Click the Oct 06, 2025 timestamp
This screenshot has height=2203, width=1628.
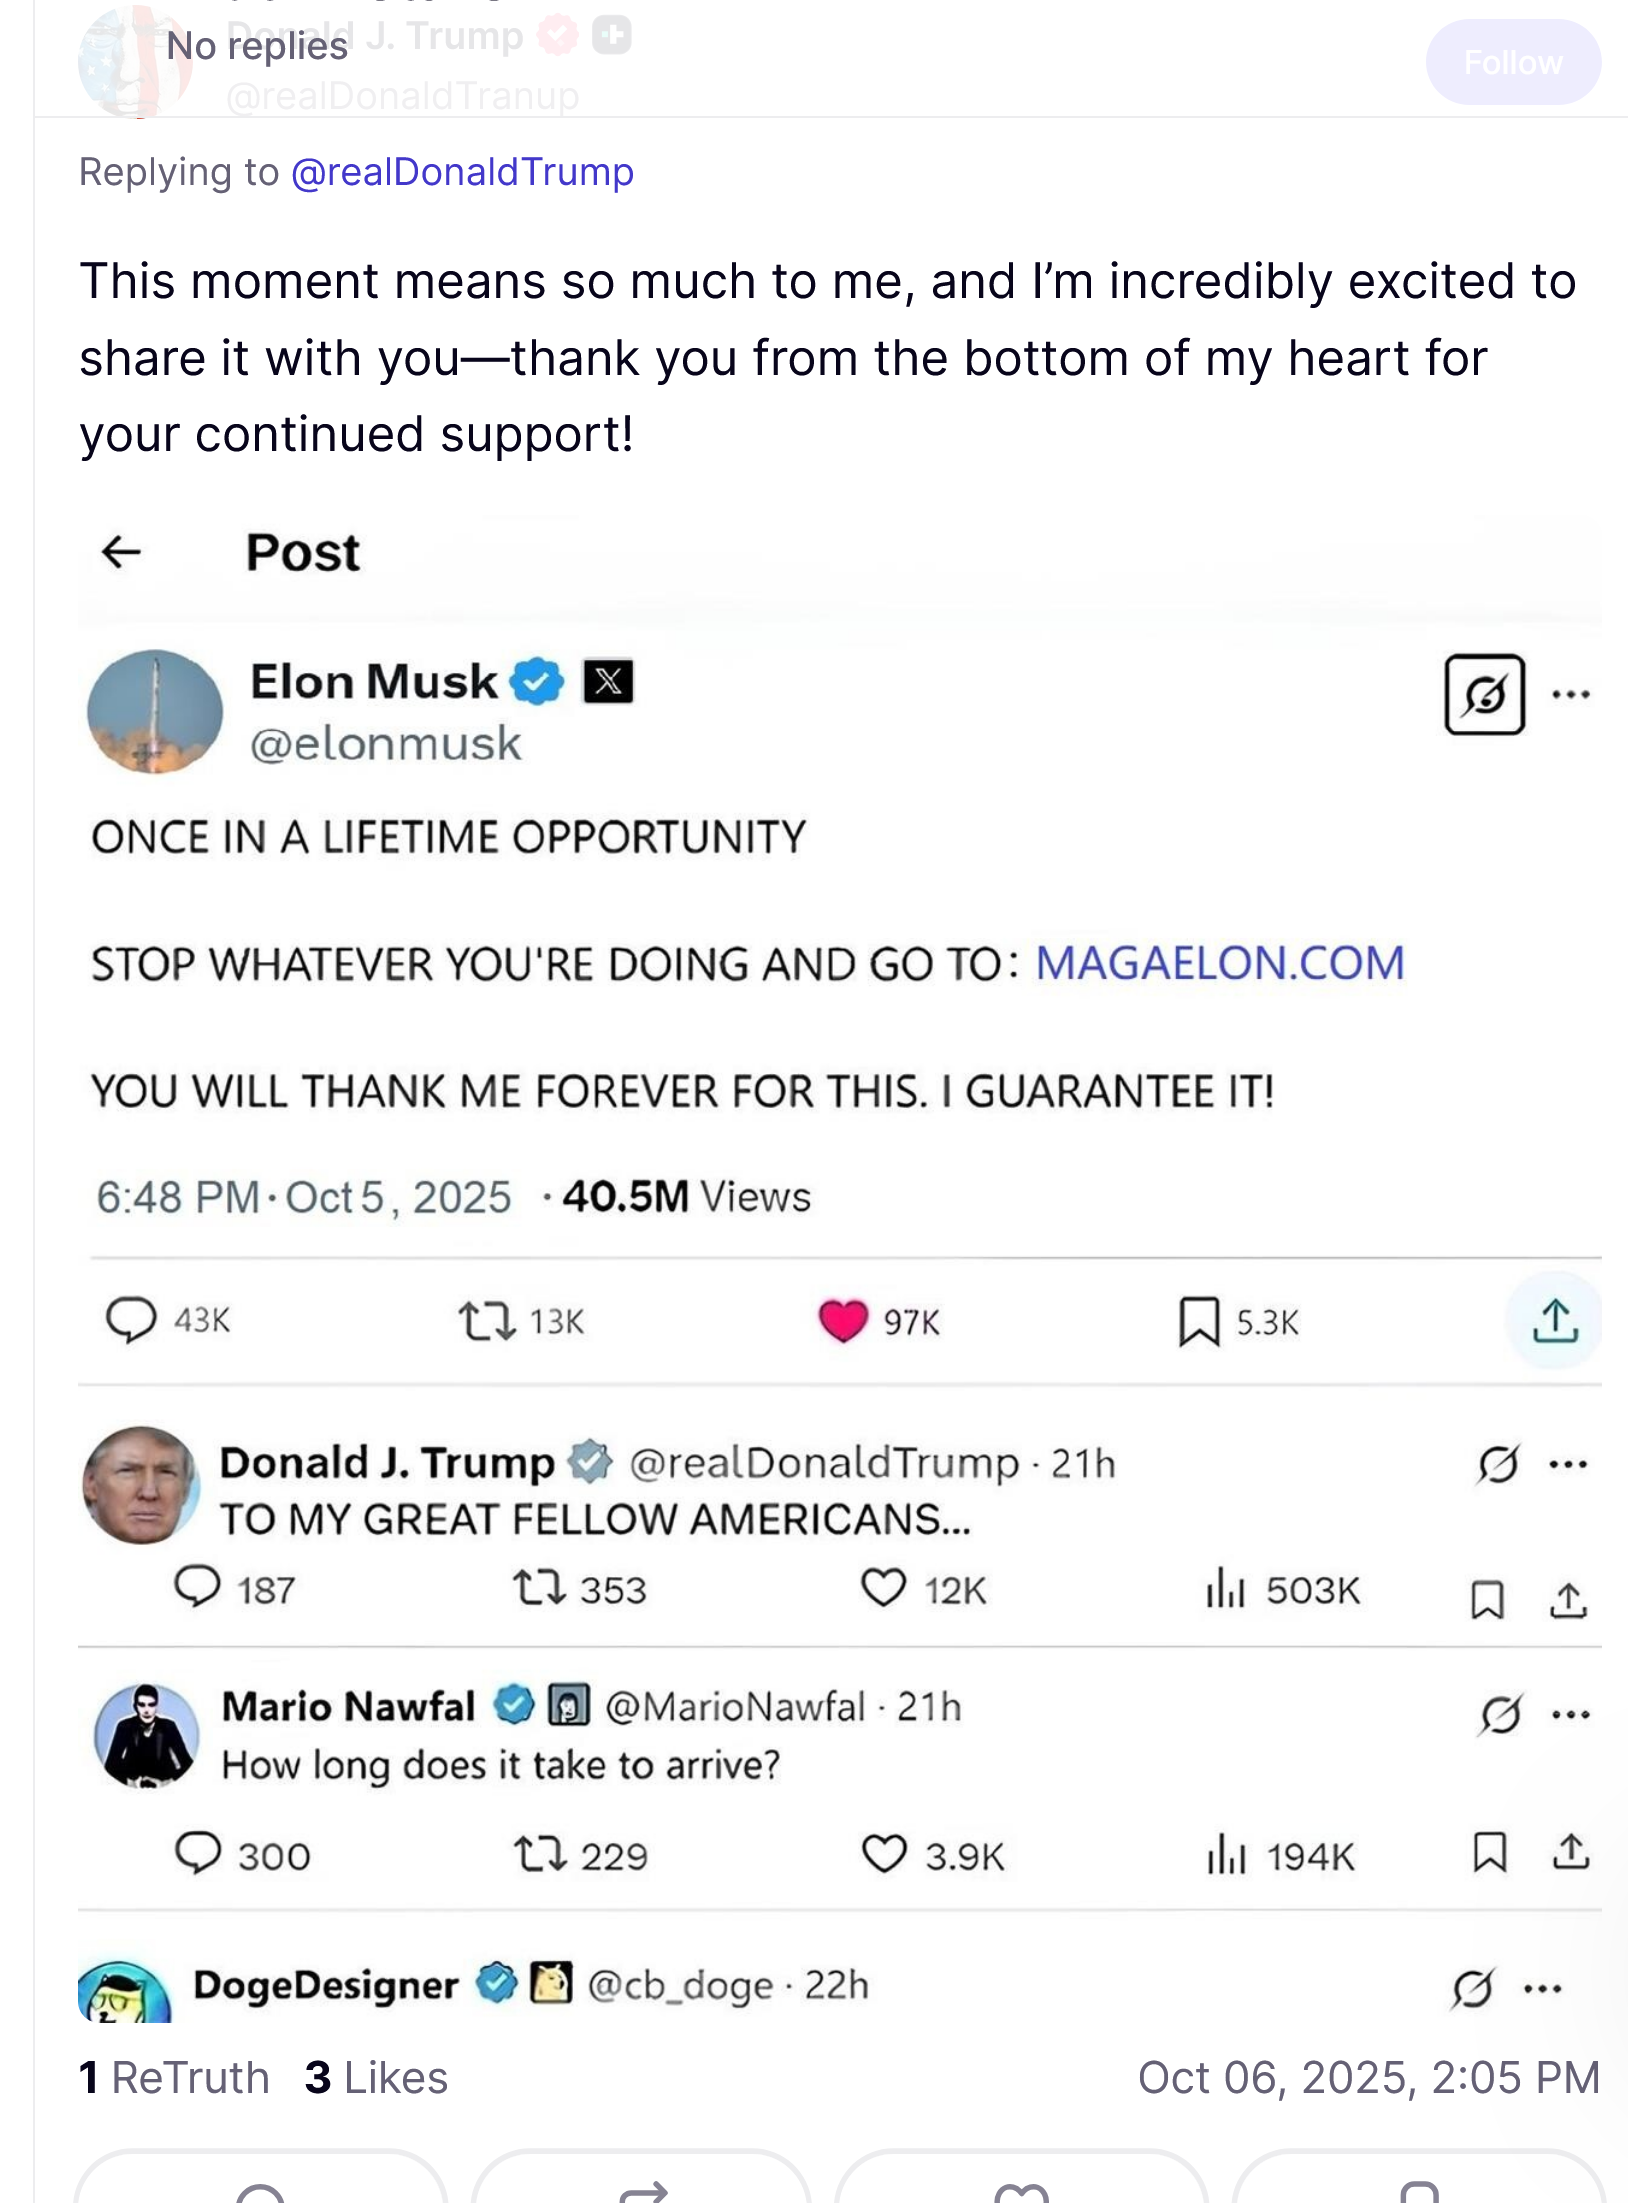[1368, 2077]
